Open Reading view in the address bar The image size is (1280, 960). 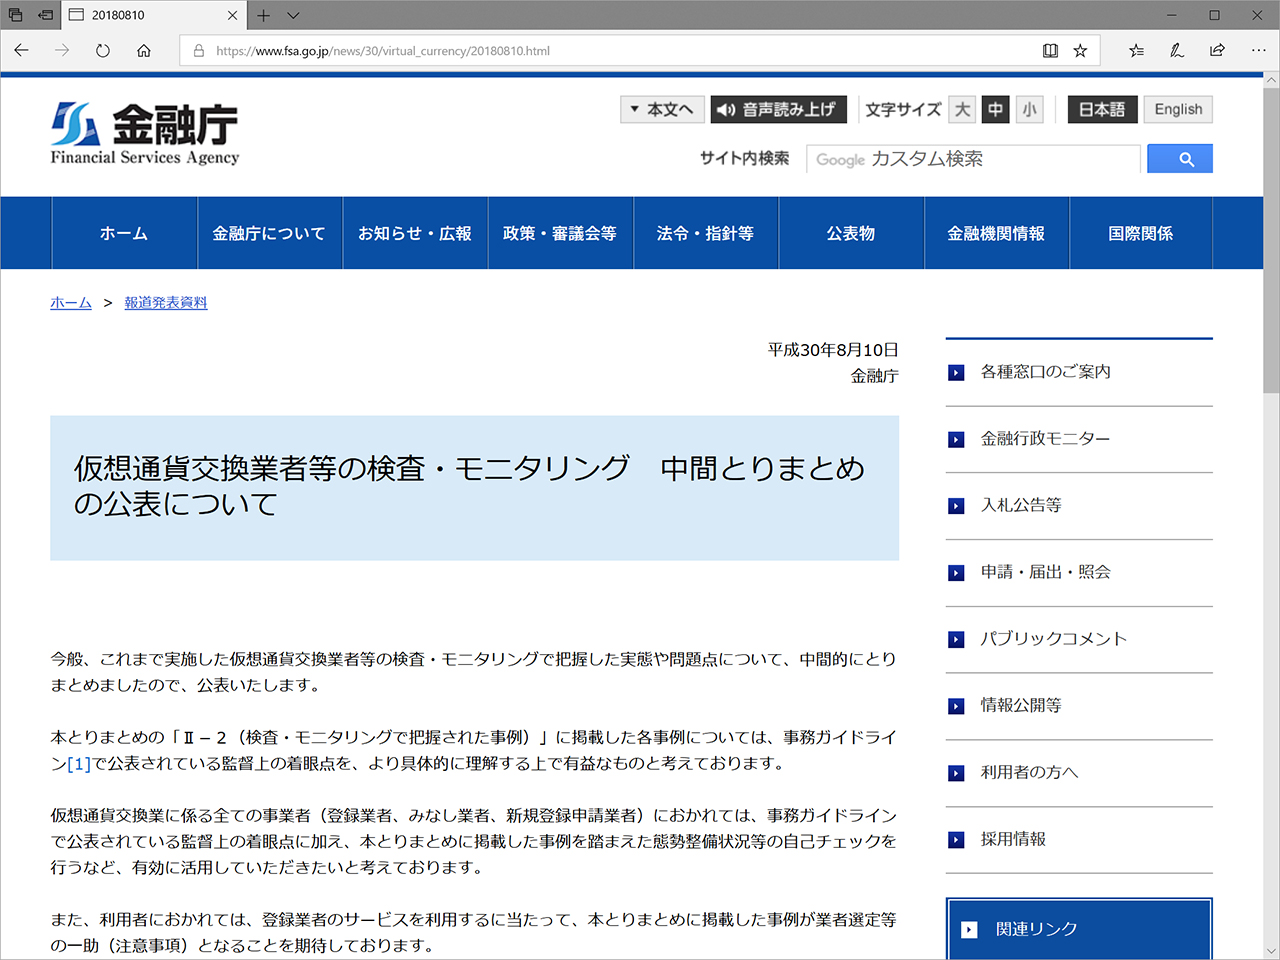point(1050,50)
